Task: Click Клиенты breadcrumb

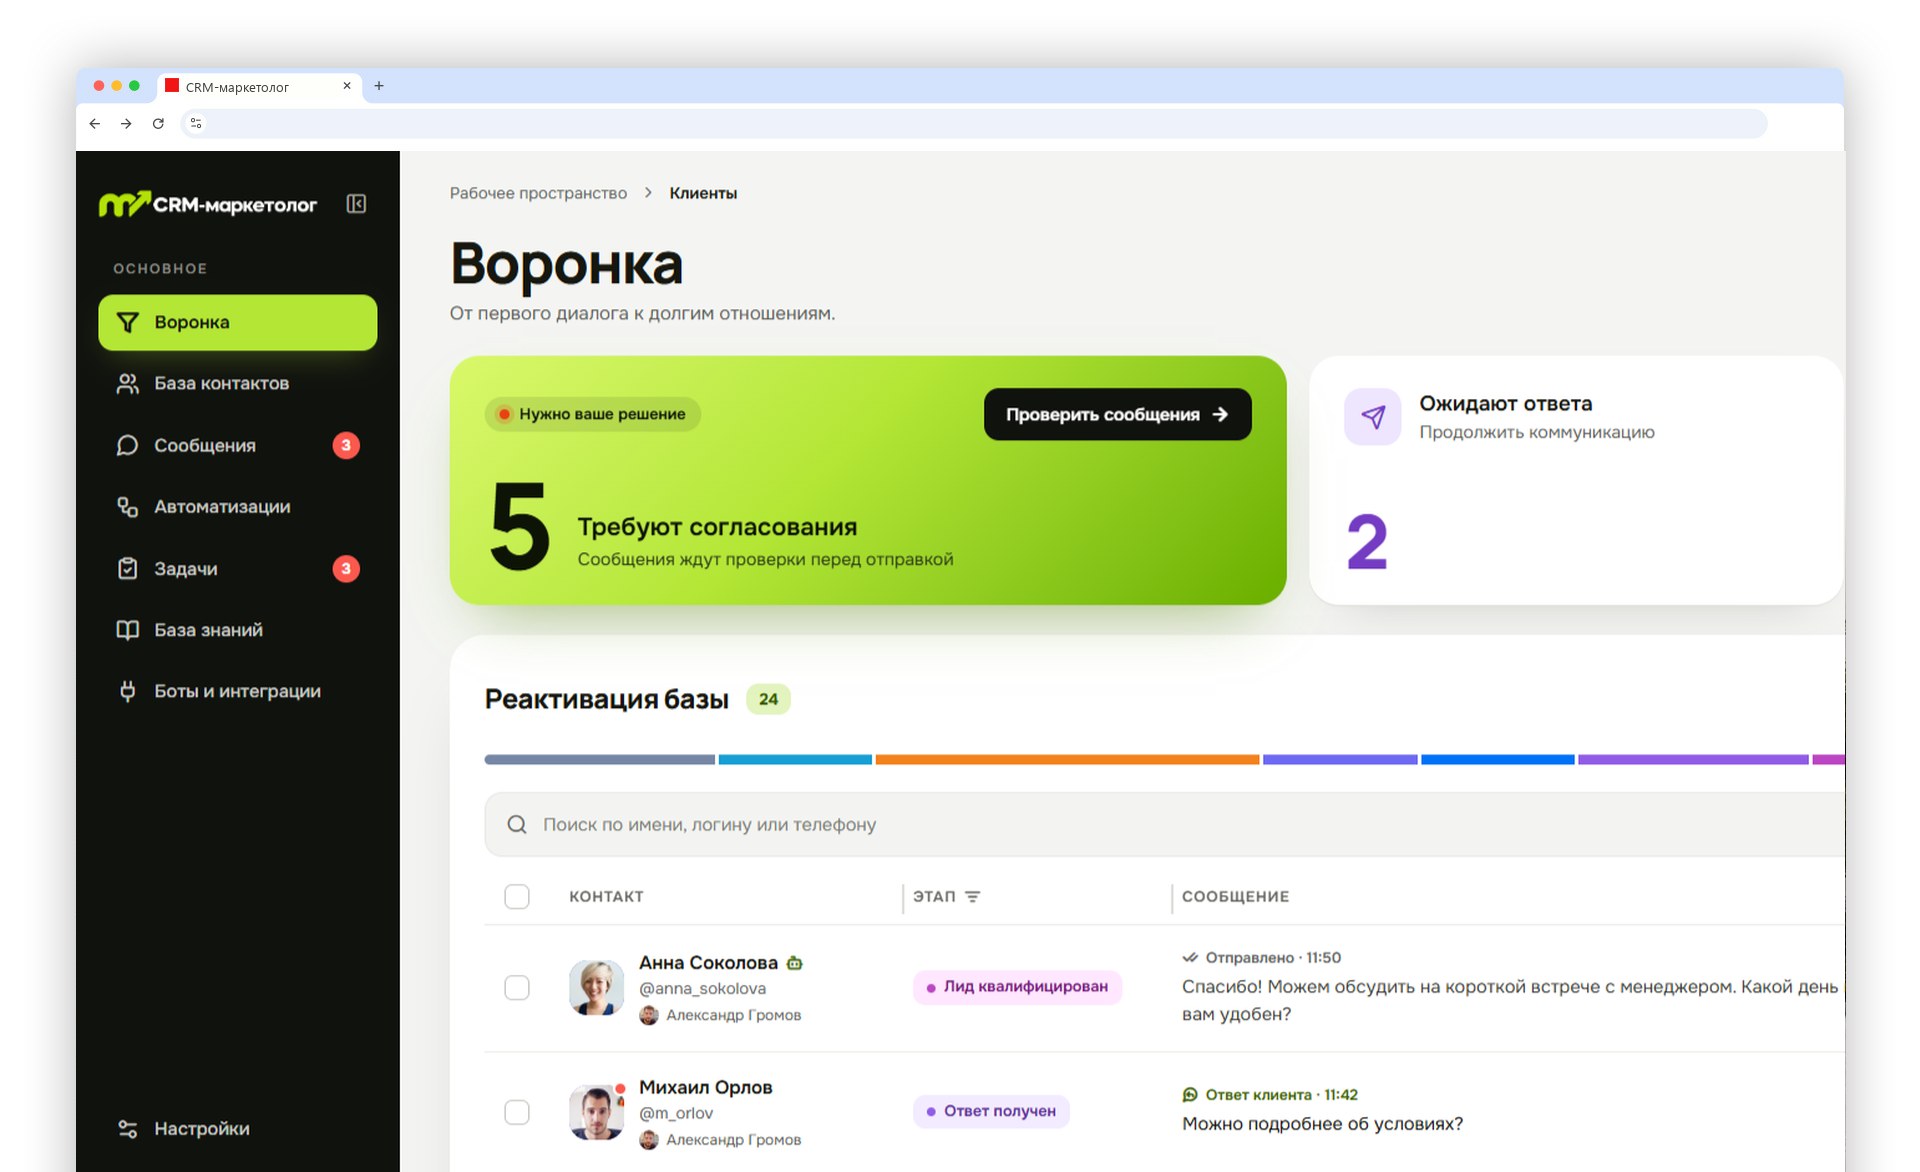Action: [703, 193]
